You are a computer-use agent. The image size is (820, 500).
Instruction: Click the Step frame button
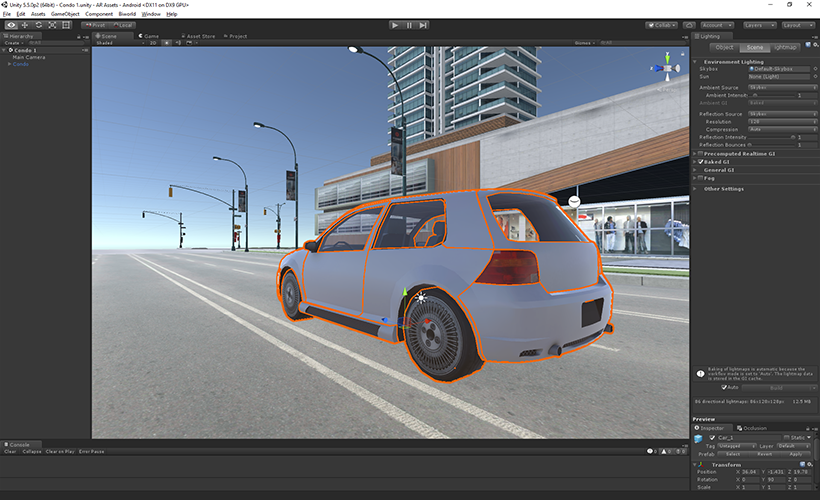(x=423, y=25)
